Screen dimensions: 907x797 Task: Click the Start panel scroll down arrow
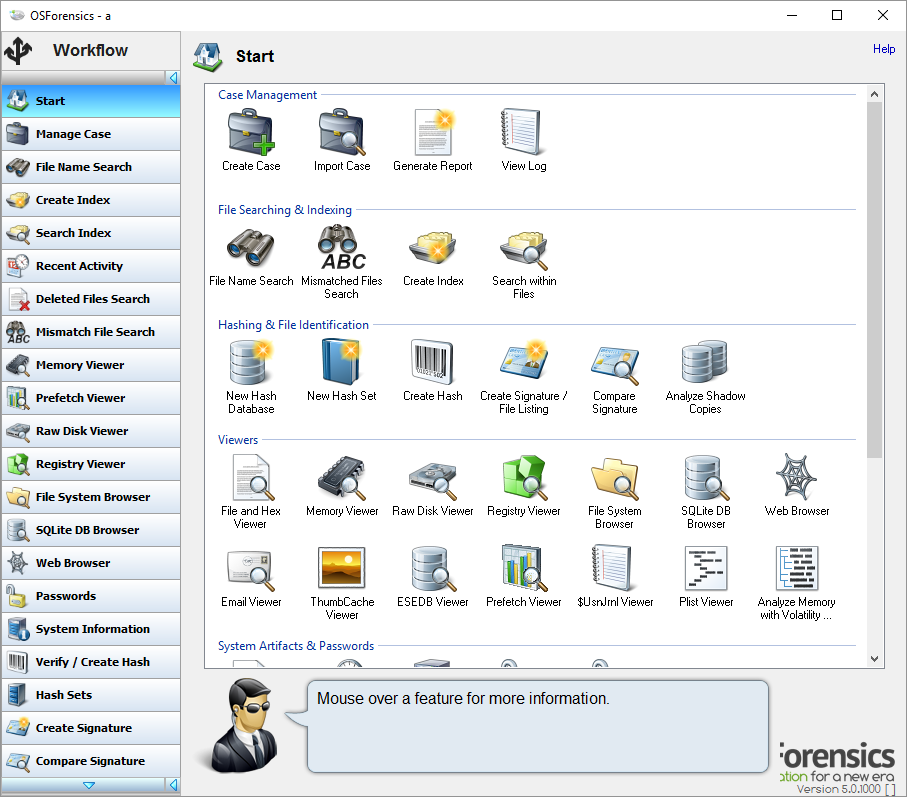875,659
